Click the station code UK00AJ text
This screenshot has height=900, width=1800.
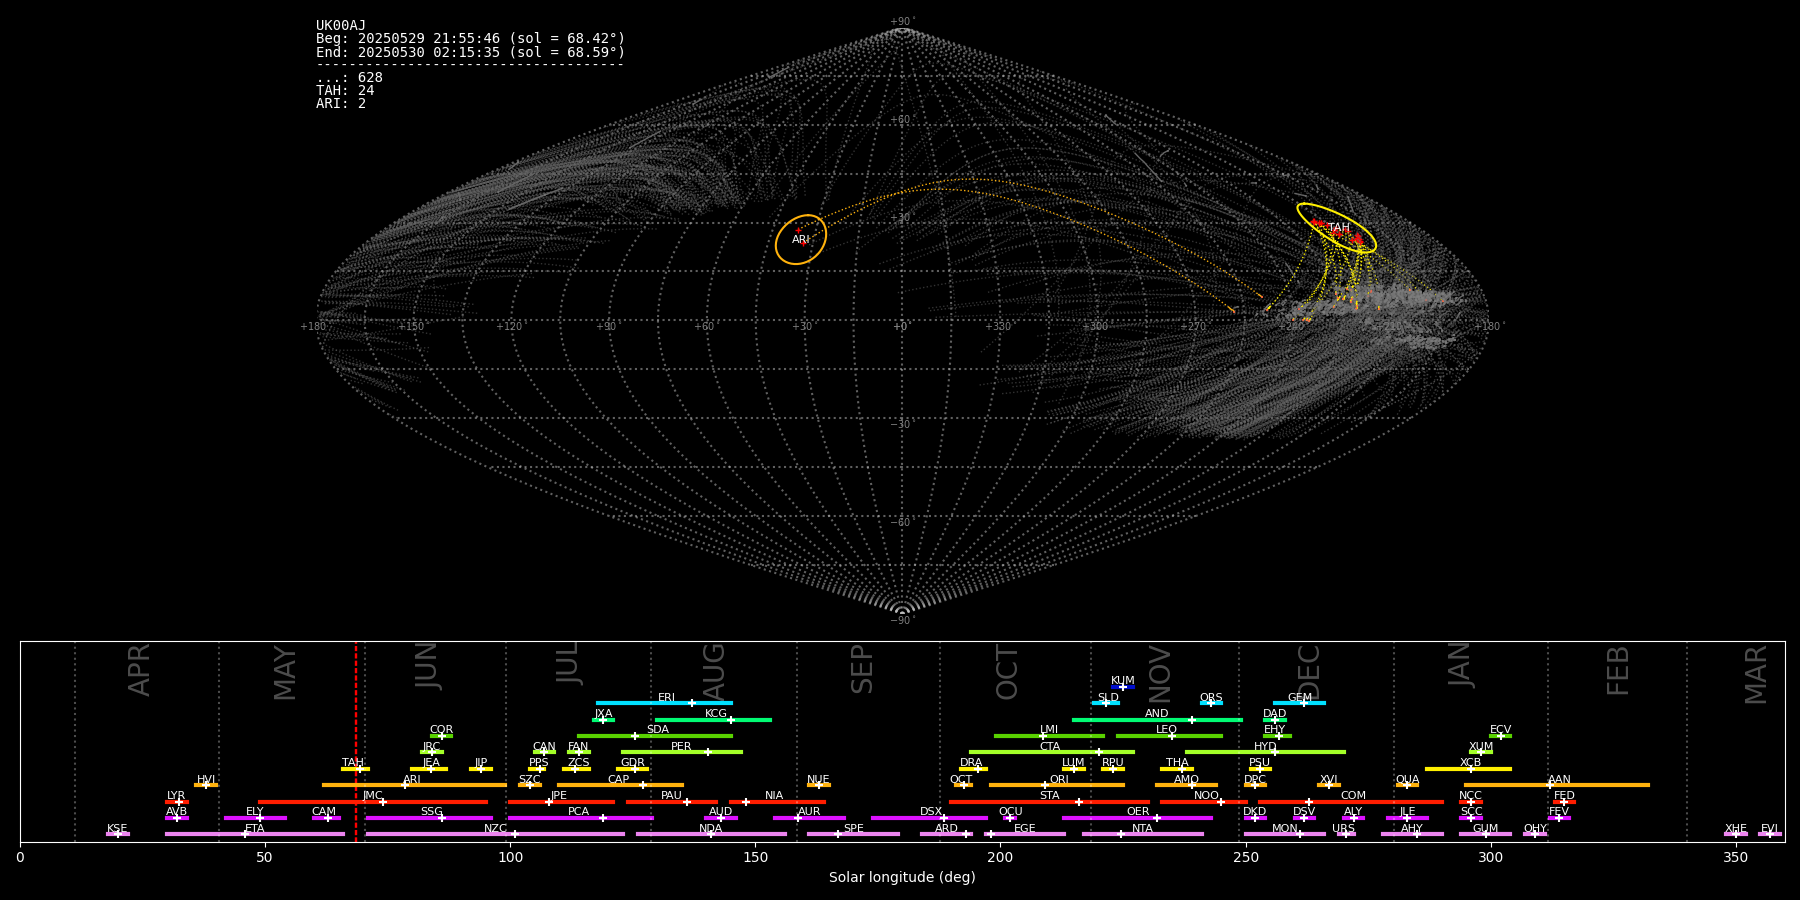[x=341, y=26]
